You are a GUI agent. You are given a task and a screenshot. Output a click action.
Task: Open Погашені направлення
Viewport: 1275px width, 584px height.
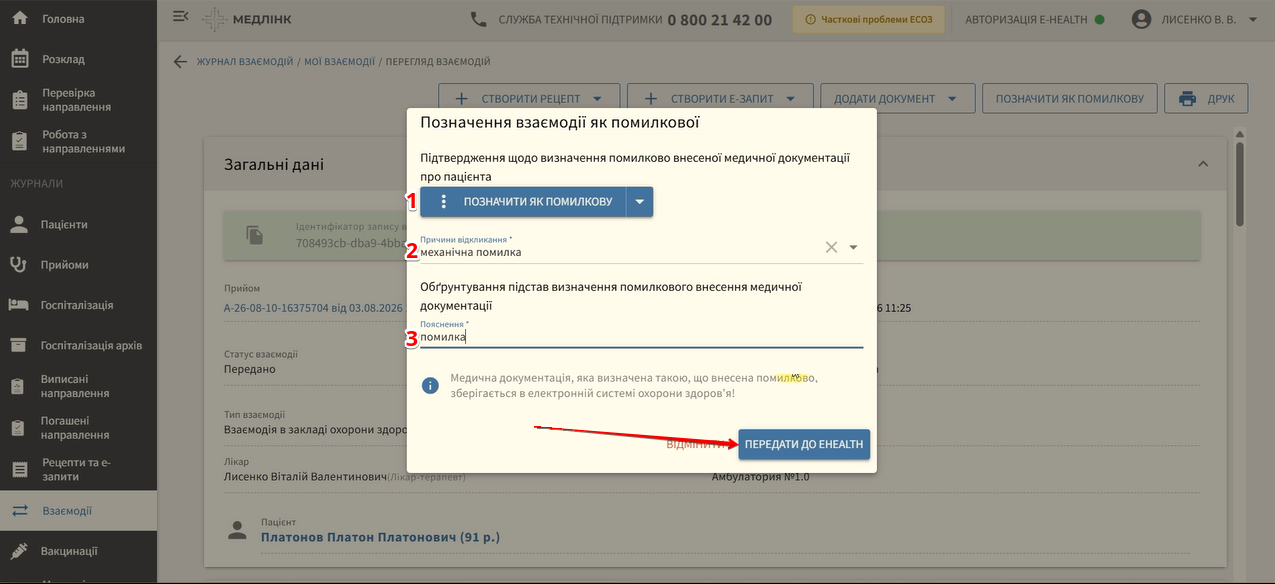pyautogui.click(x=78, y=428)
